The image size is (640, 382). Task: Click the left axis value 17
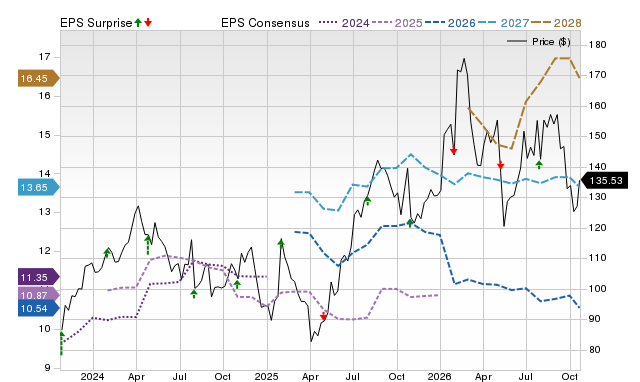tap(44, 57)
